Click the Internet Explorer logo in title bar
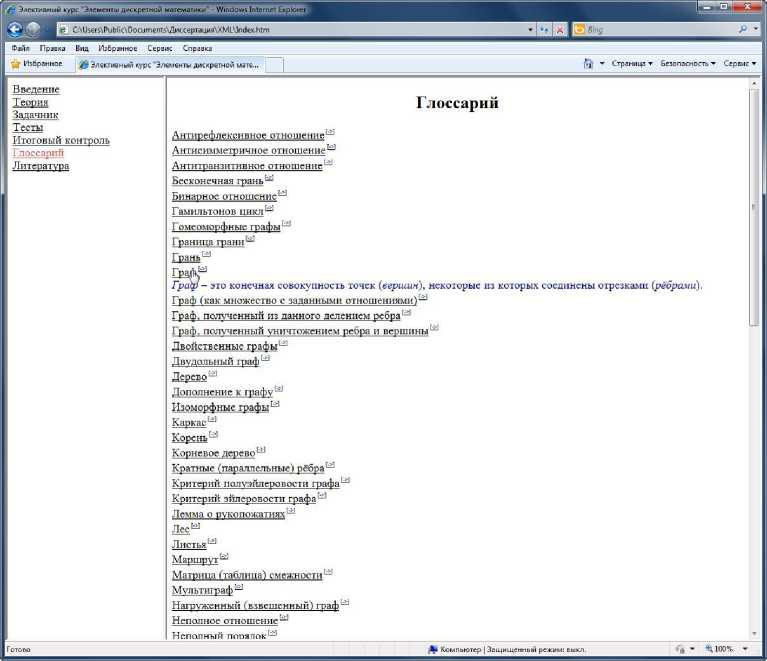Screen dimensions: 767x661 [x=11, y=9]
